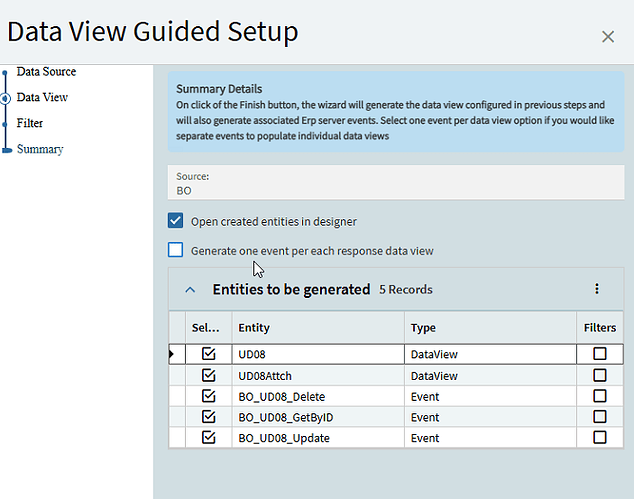The width and height of the screenshot is (634, 499).
Task: Select the Summary step
Action: coord(40,150)
